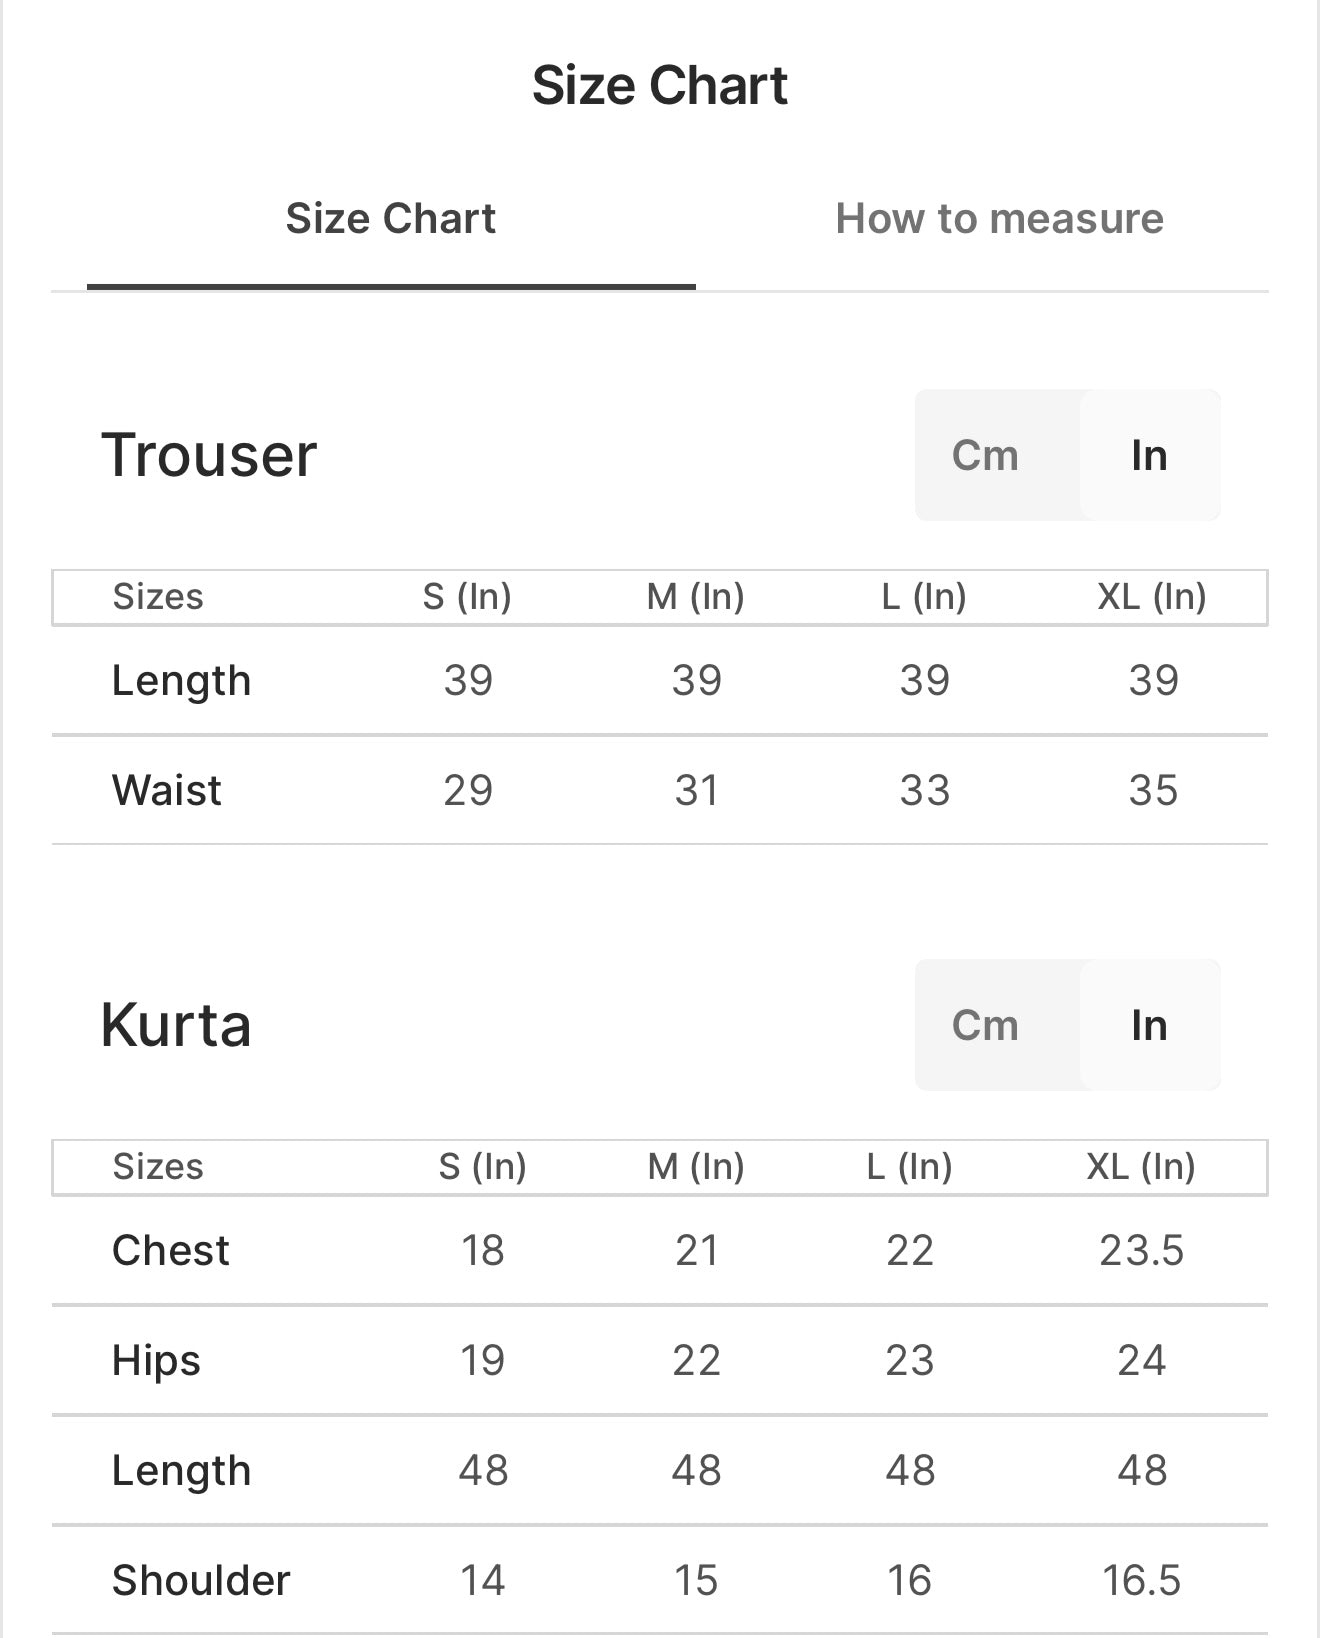
Task: Click Kurta shoulder value 16.5
Action: [x=1141, y=1581]
